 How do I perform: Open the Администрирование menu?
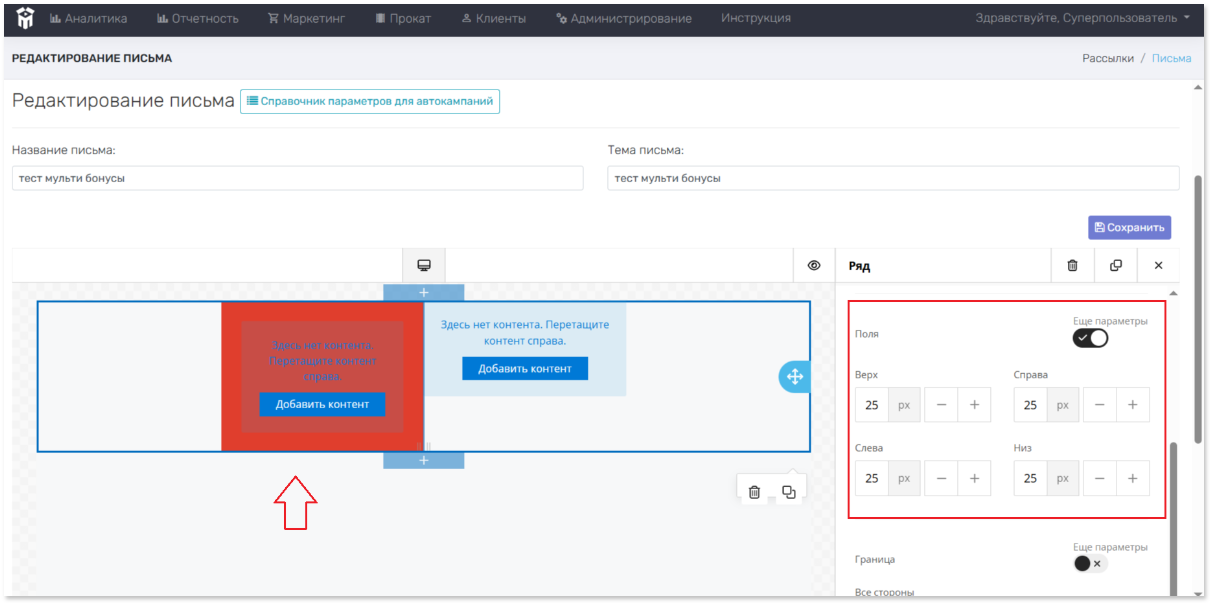624,18
